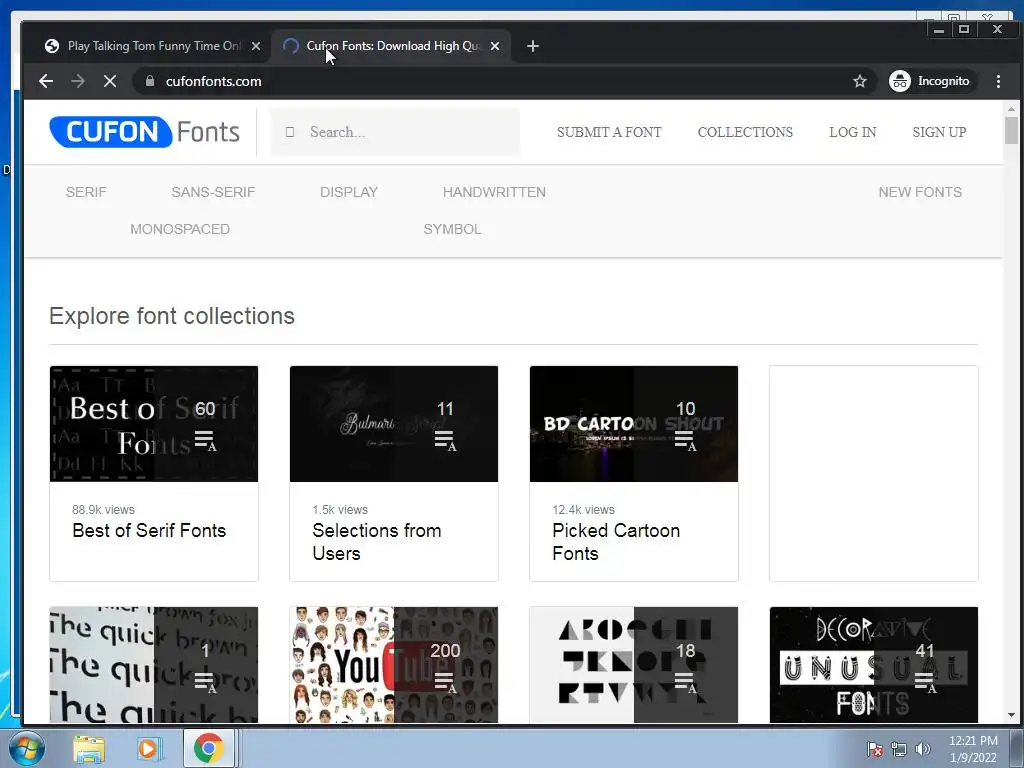Click font list icon under count 41

925,682
